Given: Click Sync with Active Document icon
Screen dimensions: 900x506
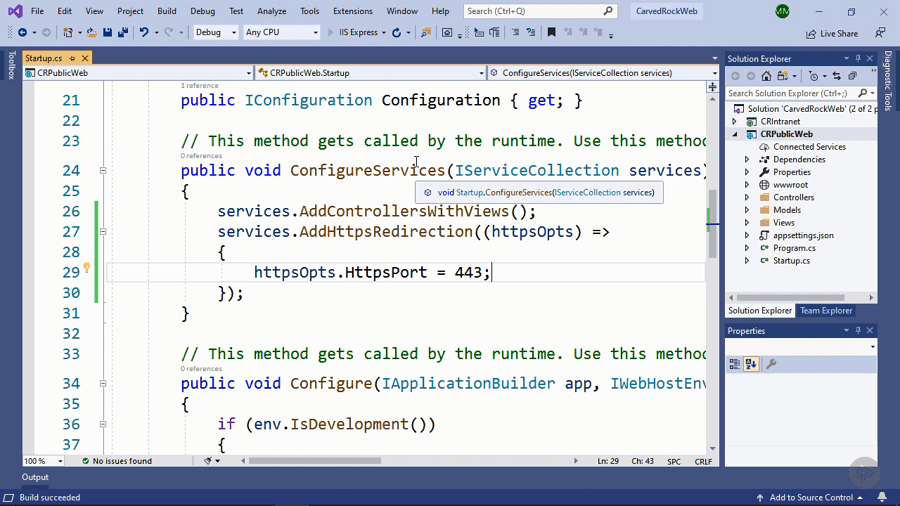Looking at the screenshot, I should (837, 76).
